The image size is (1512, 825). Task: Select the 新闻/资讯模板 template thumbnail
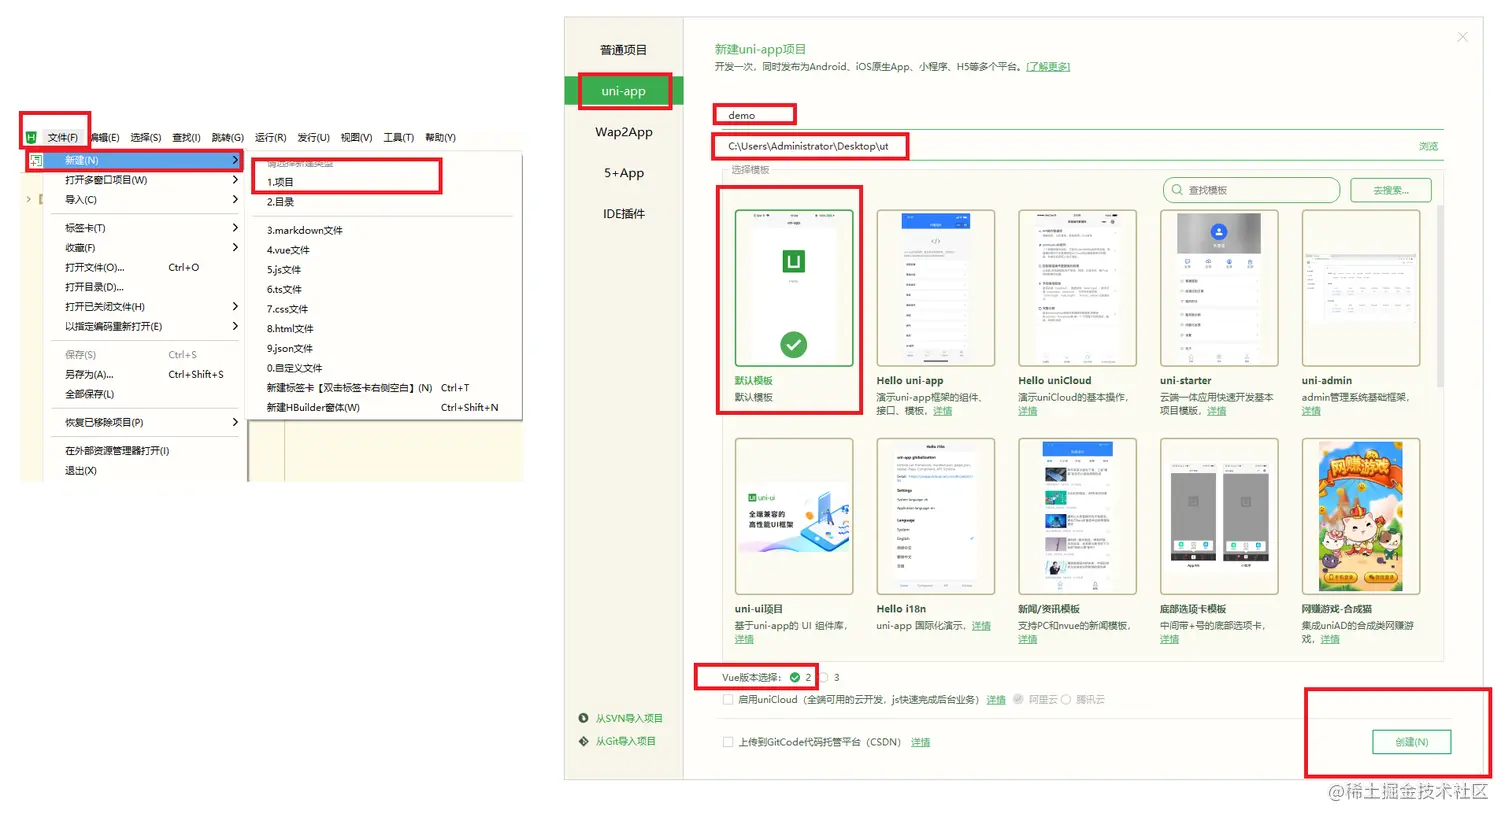[1078, 516]
